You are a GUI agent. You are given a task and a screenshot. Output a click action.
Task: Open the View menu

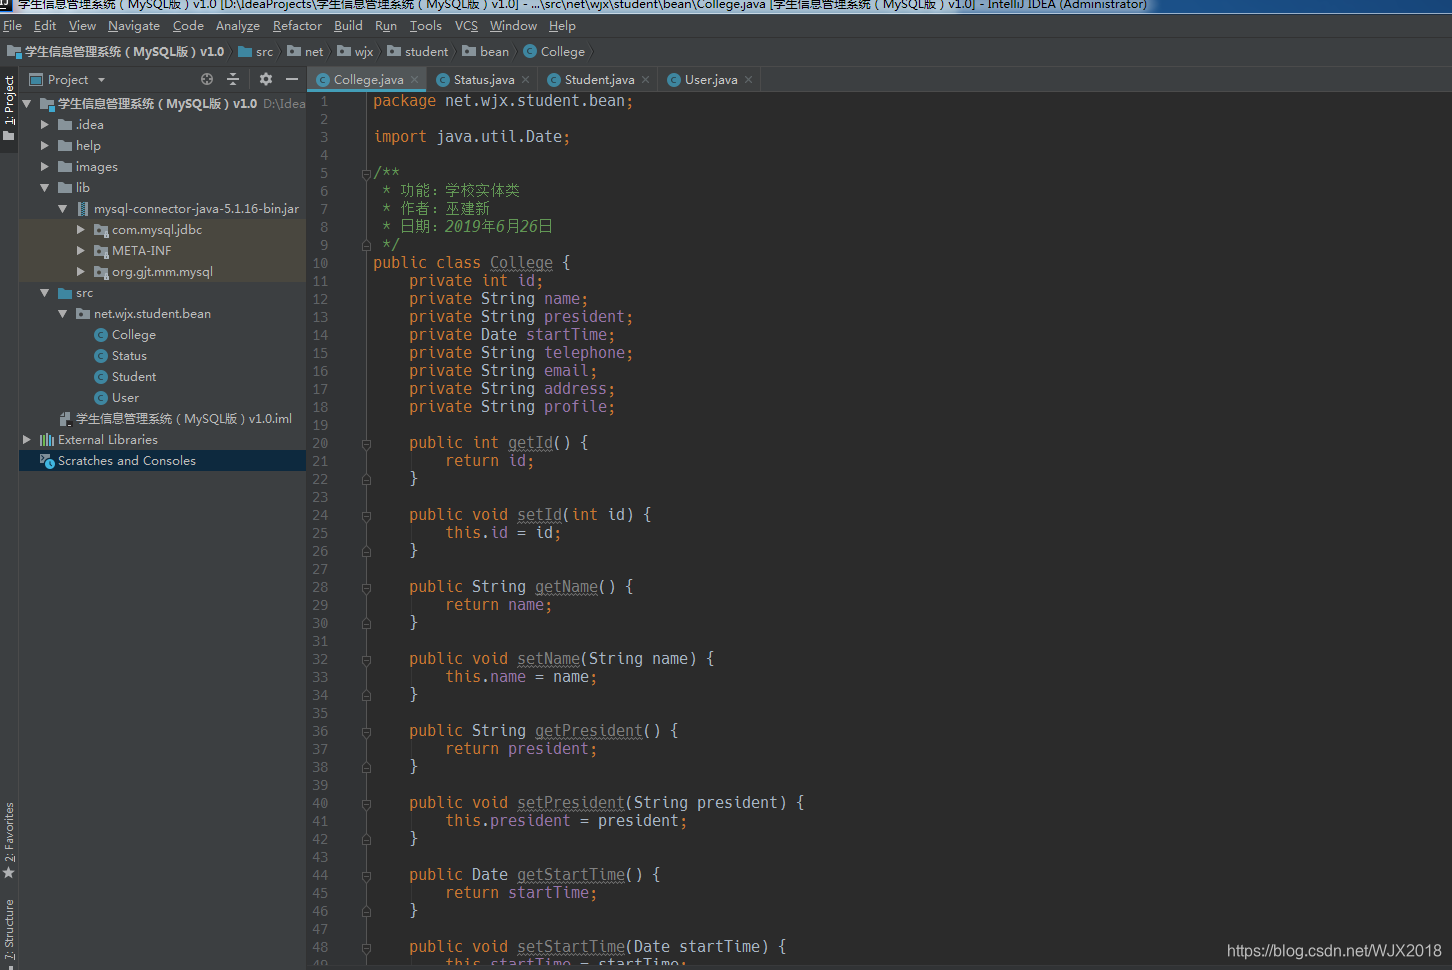tap(82, 26)
